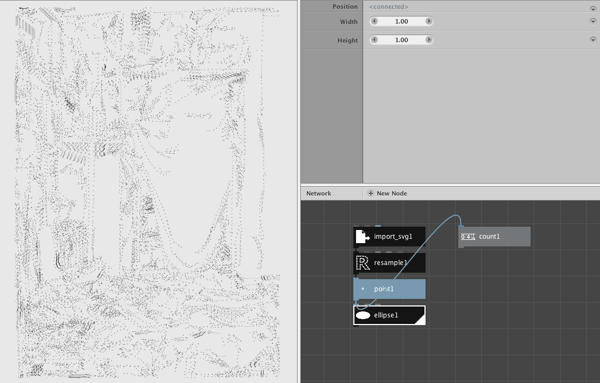
Task: Click the dotted artwork in the viewer
Action: coord(148,192)
